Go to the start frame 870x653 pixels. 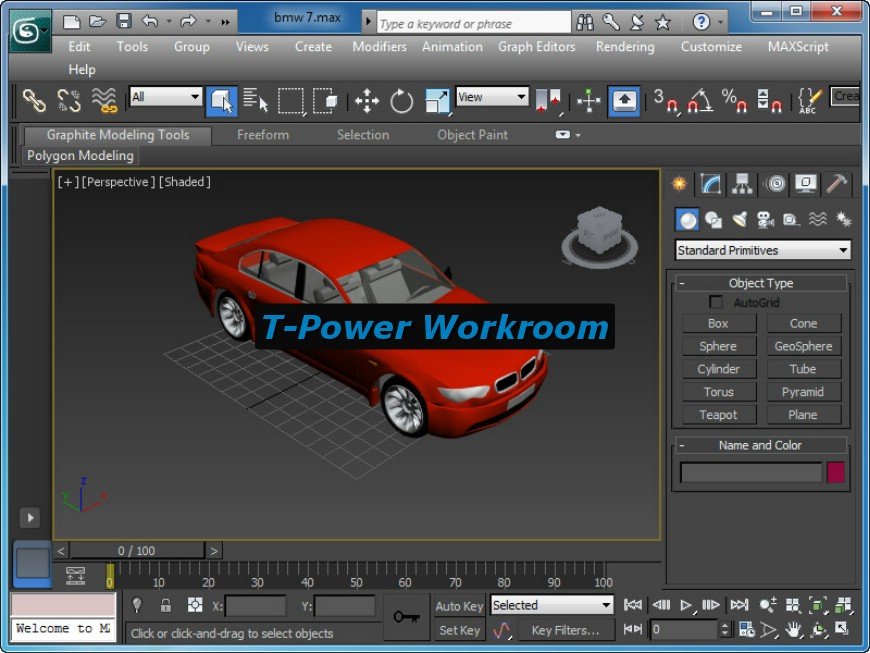tap(633, 605)
